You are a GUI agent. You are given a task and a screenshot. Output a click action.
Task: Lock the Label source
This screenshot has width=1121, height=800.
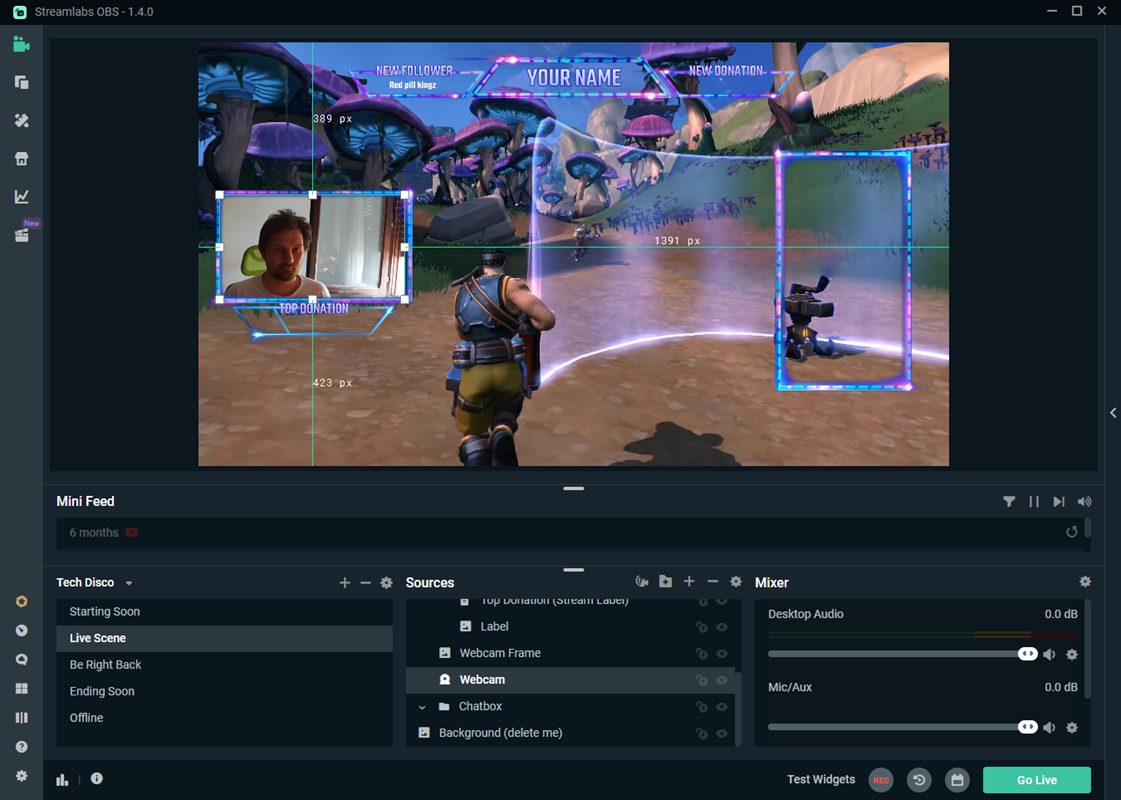(702, 627)
